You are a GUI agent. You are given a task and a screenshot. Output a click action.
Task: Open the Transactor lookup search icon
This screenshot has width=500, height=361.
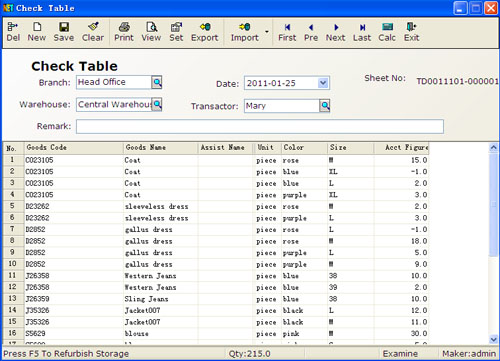(325, 106)
